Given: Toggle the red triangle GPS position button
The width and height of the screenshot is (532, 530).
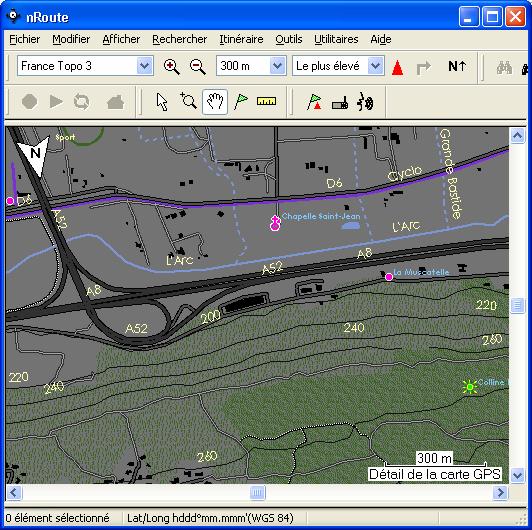Looking at the screenshot, I should [x=397, y=67].
